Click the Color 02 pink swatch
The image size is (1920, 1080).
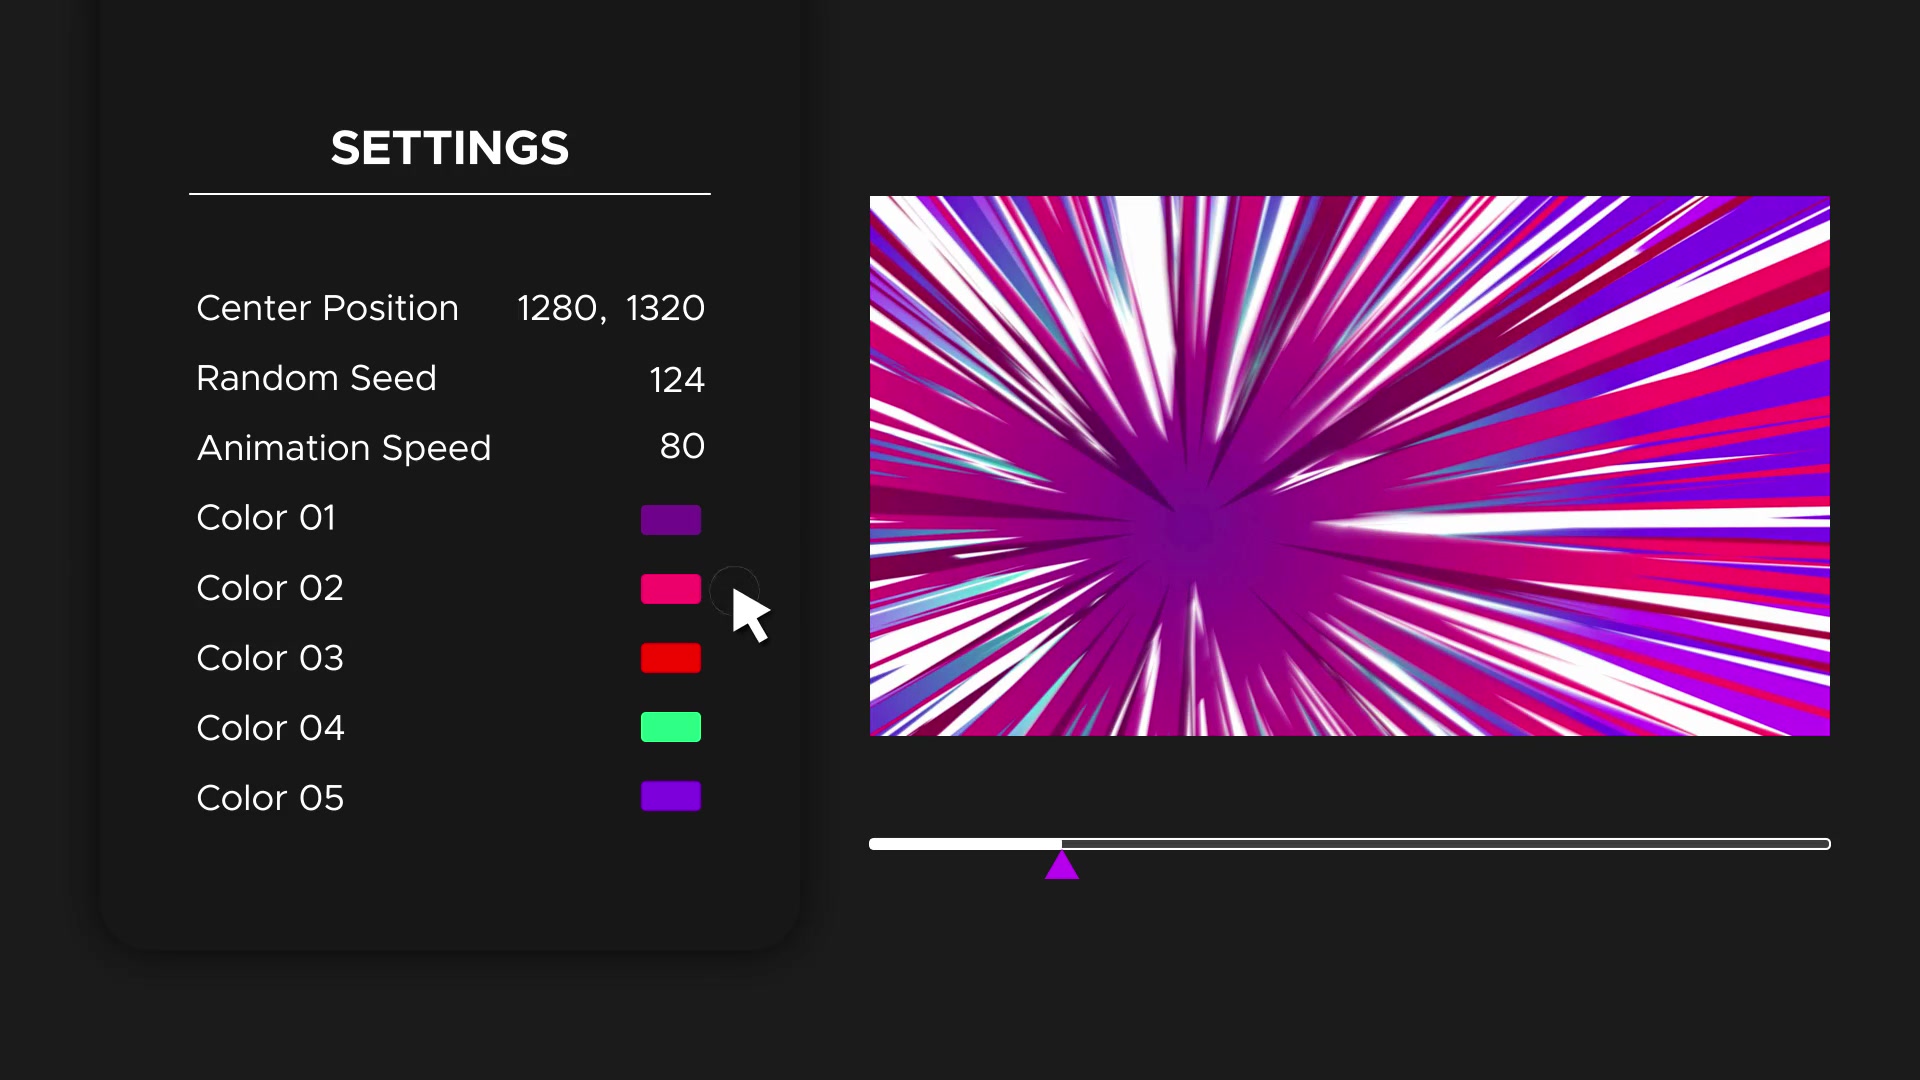tap(671, 588)
